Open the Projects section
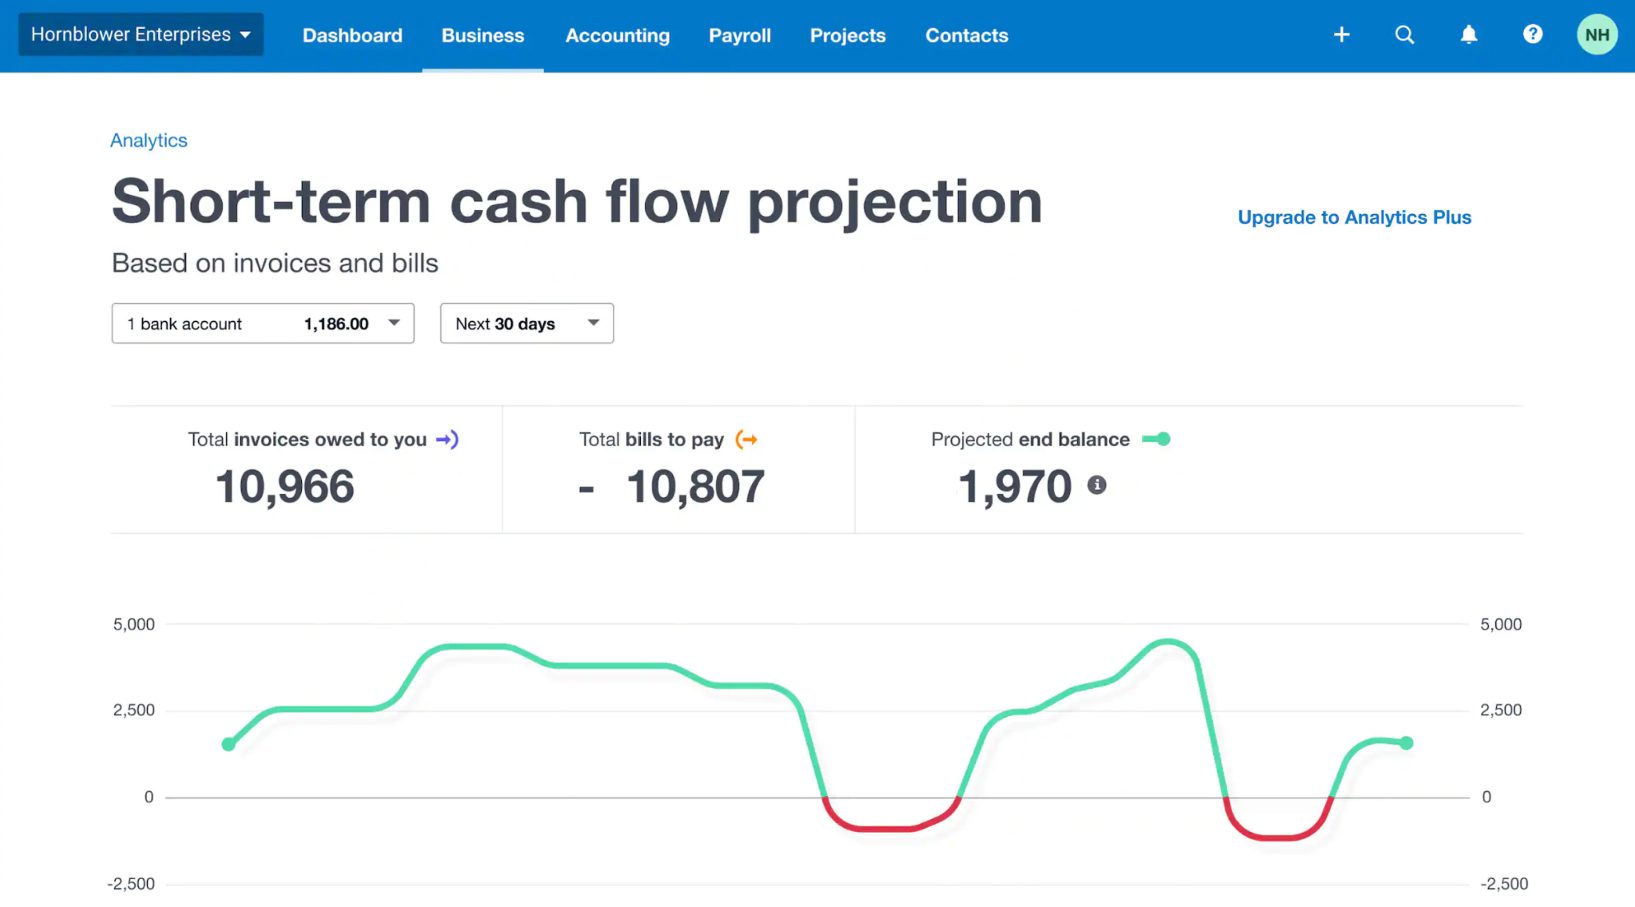This screenshot has height=907, width=1635. [848, 35]
